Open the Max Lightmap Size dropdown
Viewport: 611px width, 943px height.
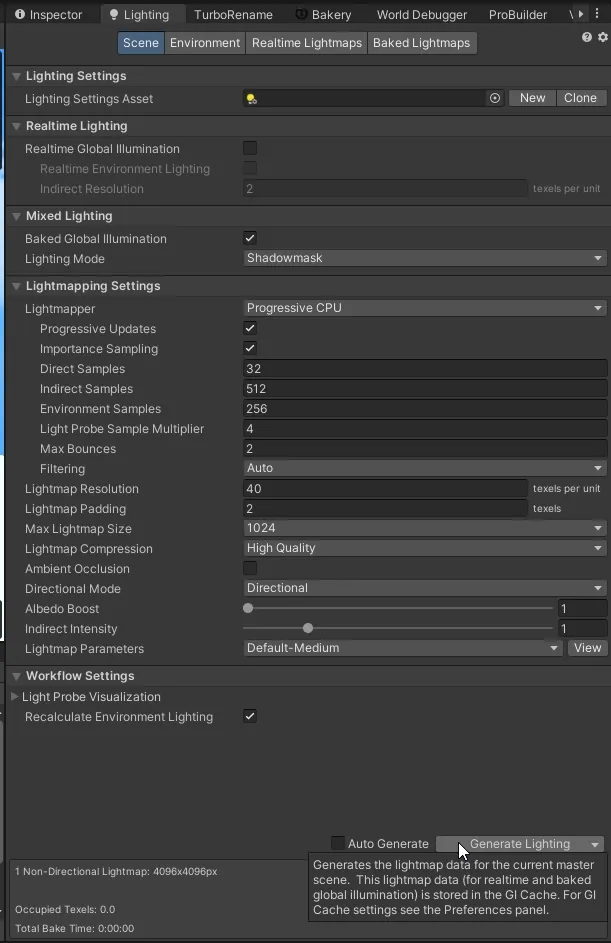point(425,528)
